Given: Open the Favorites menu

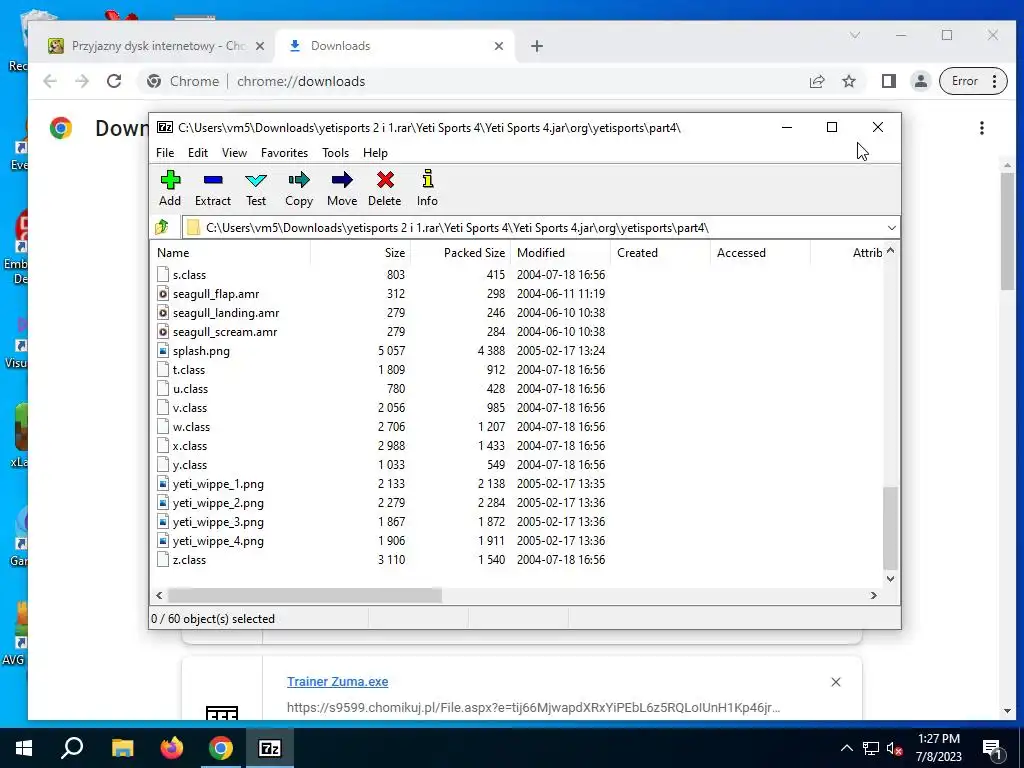Looking at the screenshot, I should click(x=284, y=153).
